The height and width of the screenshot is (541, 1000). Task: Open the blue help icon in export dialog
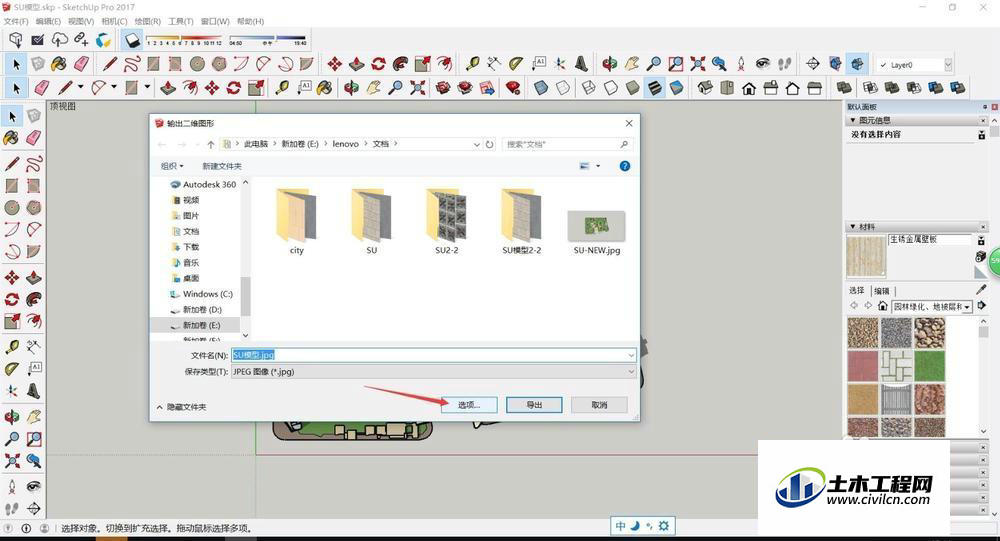pos(625,166)
